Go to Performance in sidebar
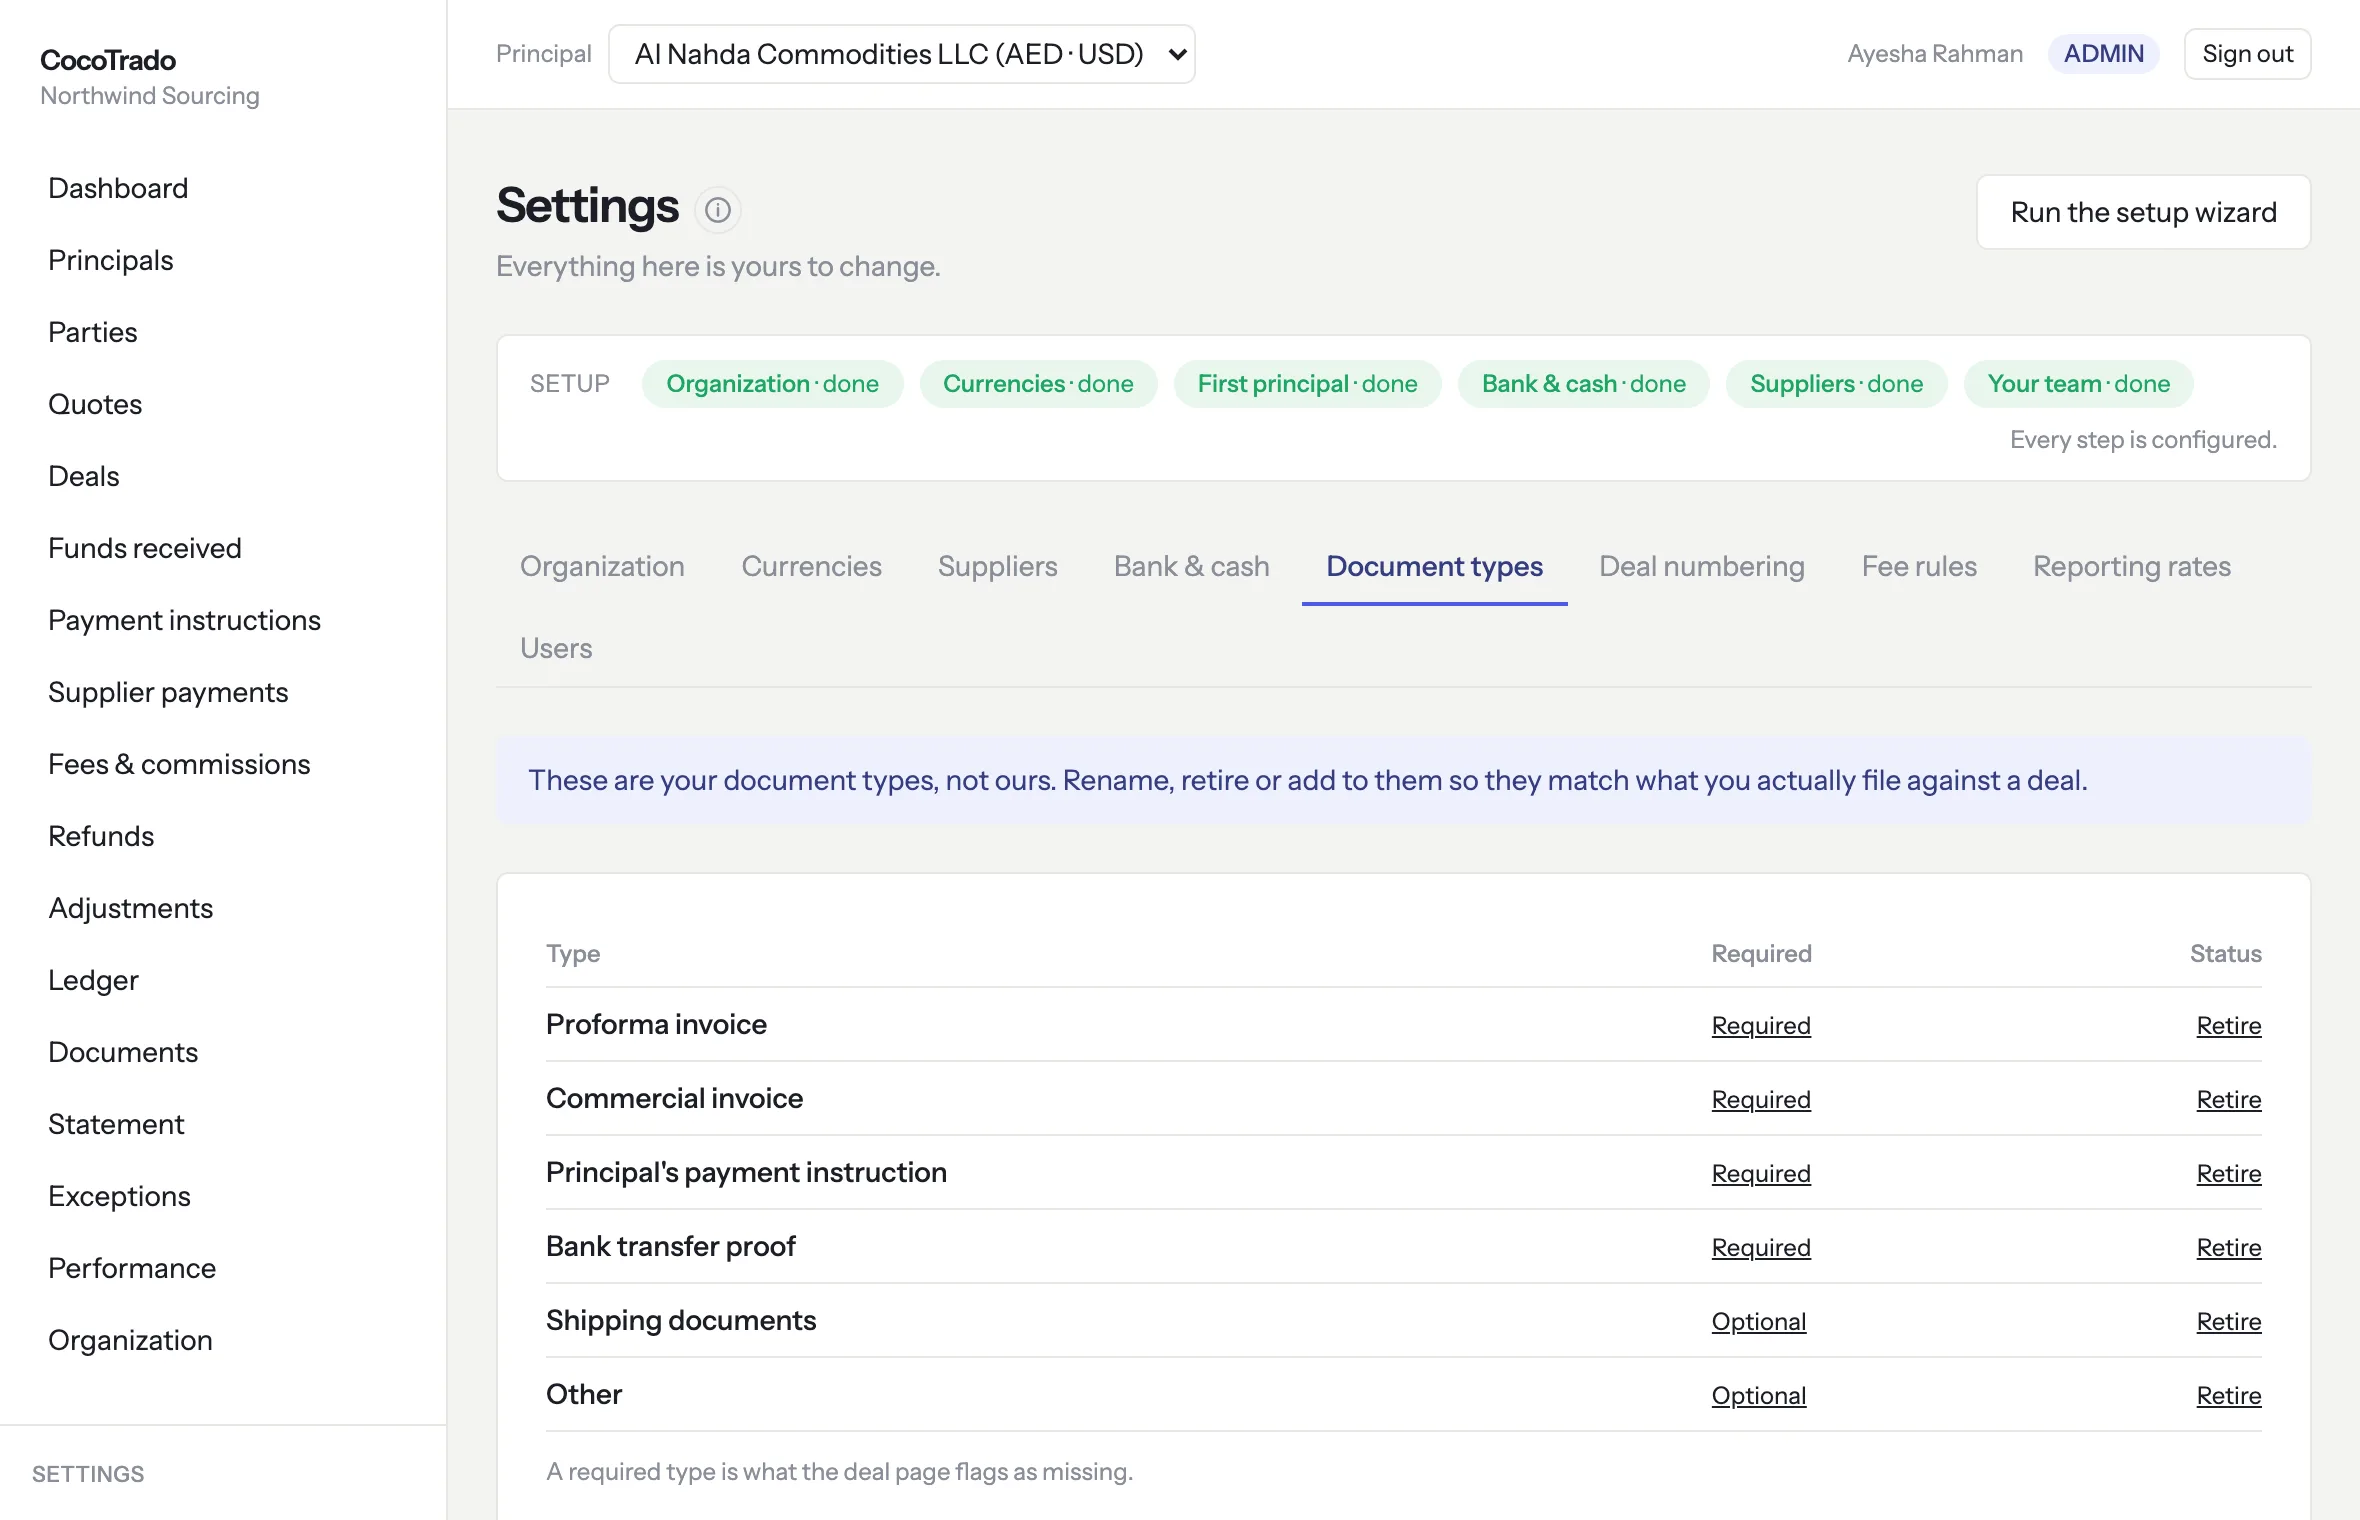This screenshot has width=2360, height=1520. [x=132, y=1268]
